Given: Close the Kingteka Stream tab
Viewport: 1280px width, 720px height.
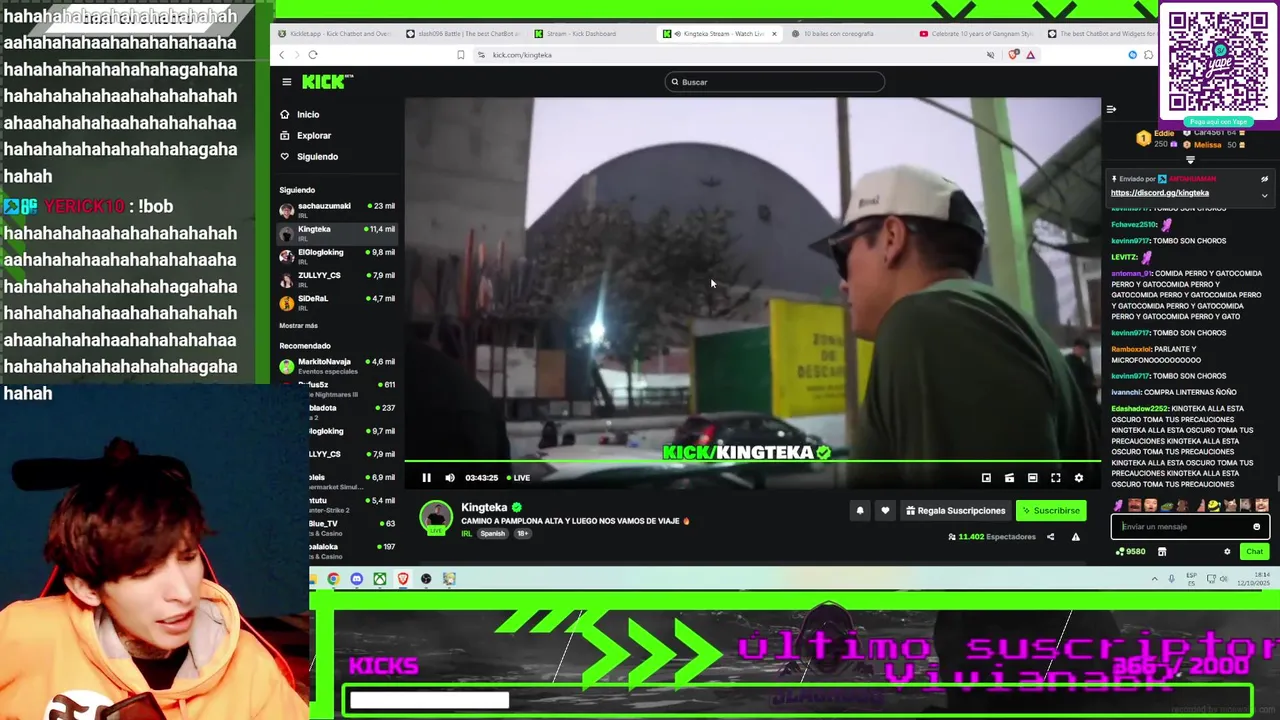Looking at the screenshot, I should click(x=774, y=34).
